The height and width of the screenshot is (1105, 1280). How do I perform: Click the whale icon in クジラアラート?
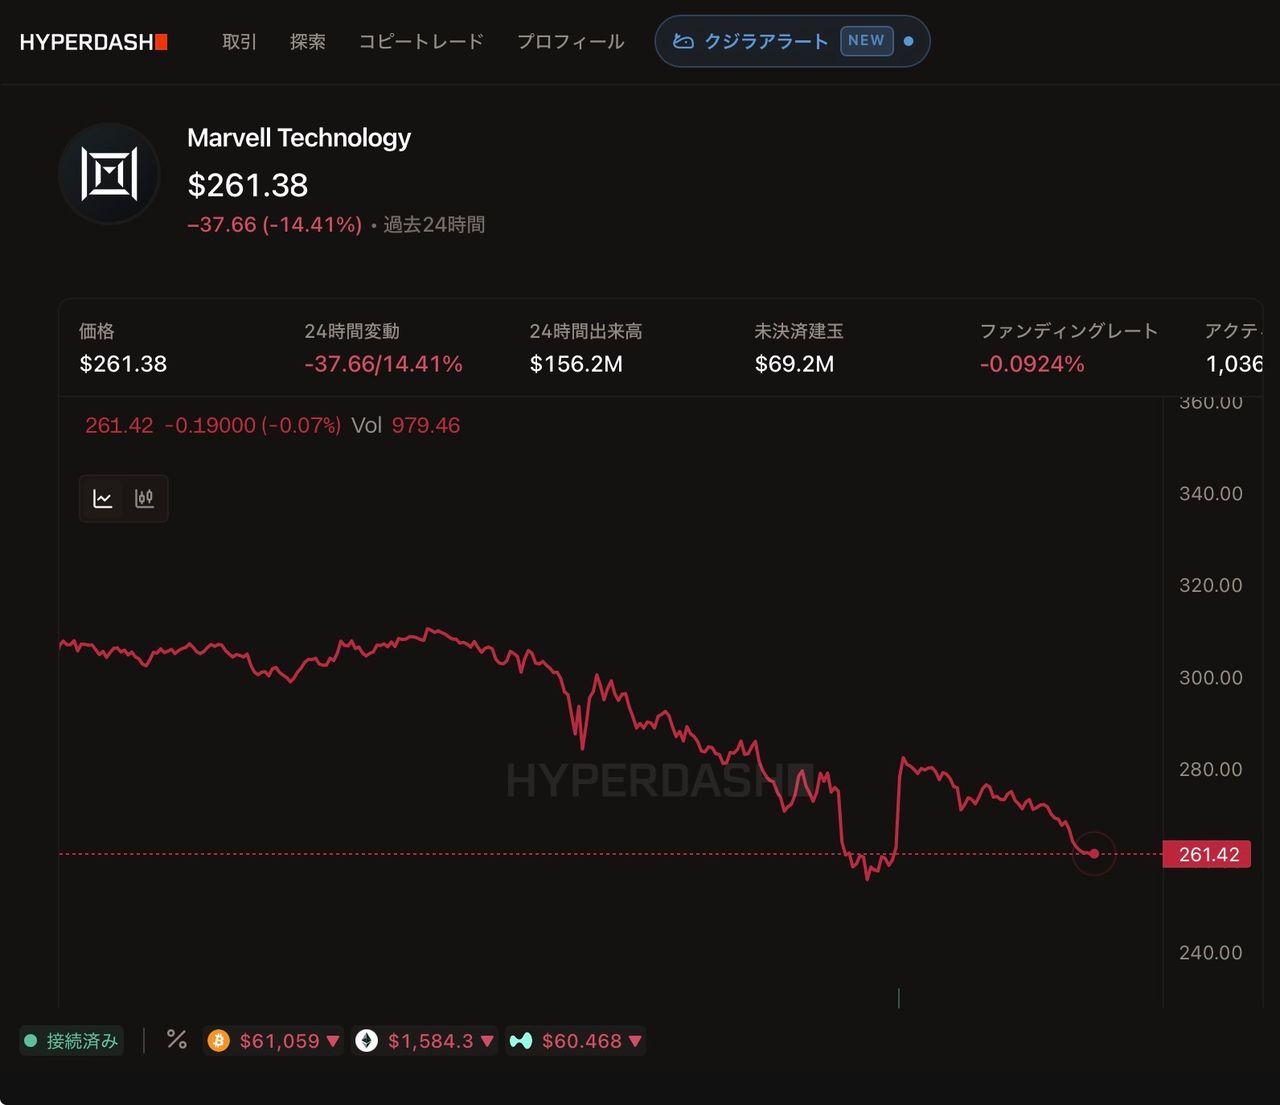683,41
